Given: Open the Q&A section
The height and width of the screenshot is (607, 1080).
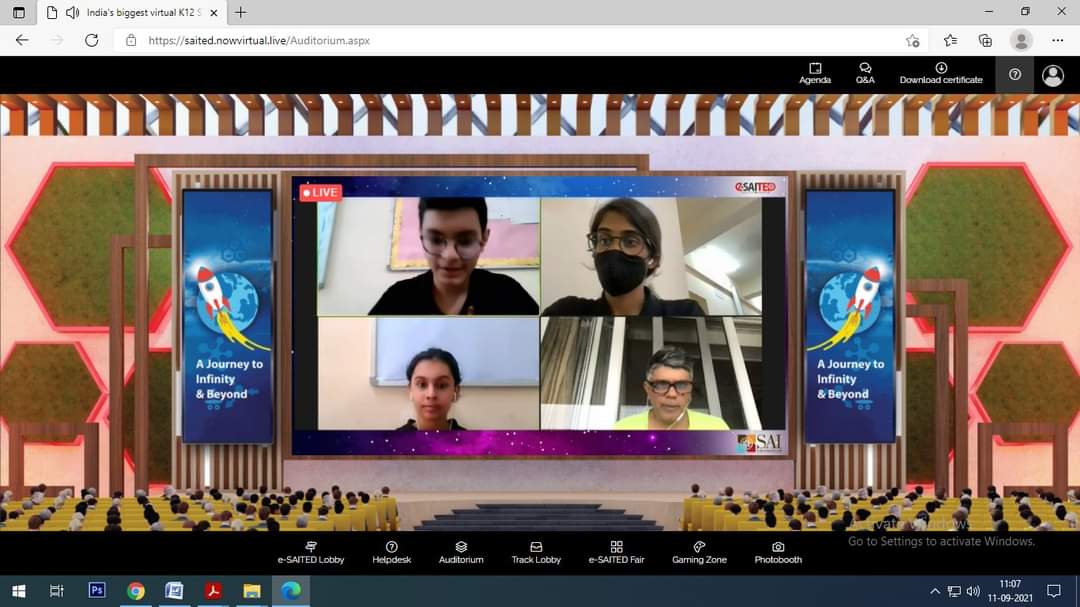Looking at the screenshot, I should [865, 73].
